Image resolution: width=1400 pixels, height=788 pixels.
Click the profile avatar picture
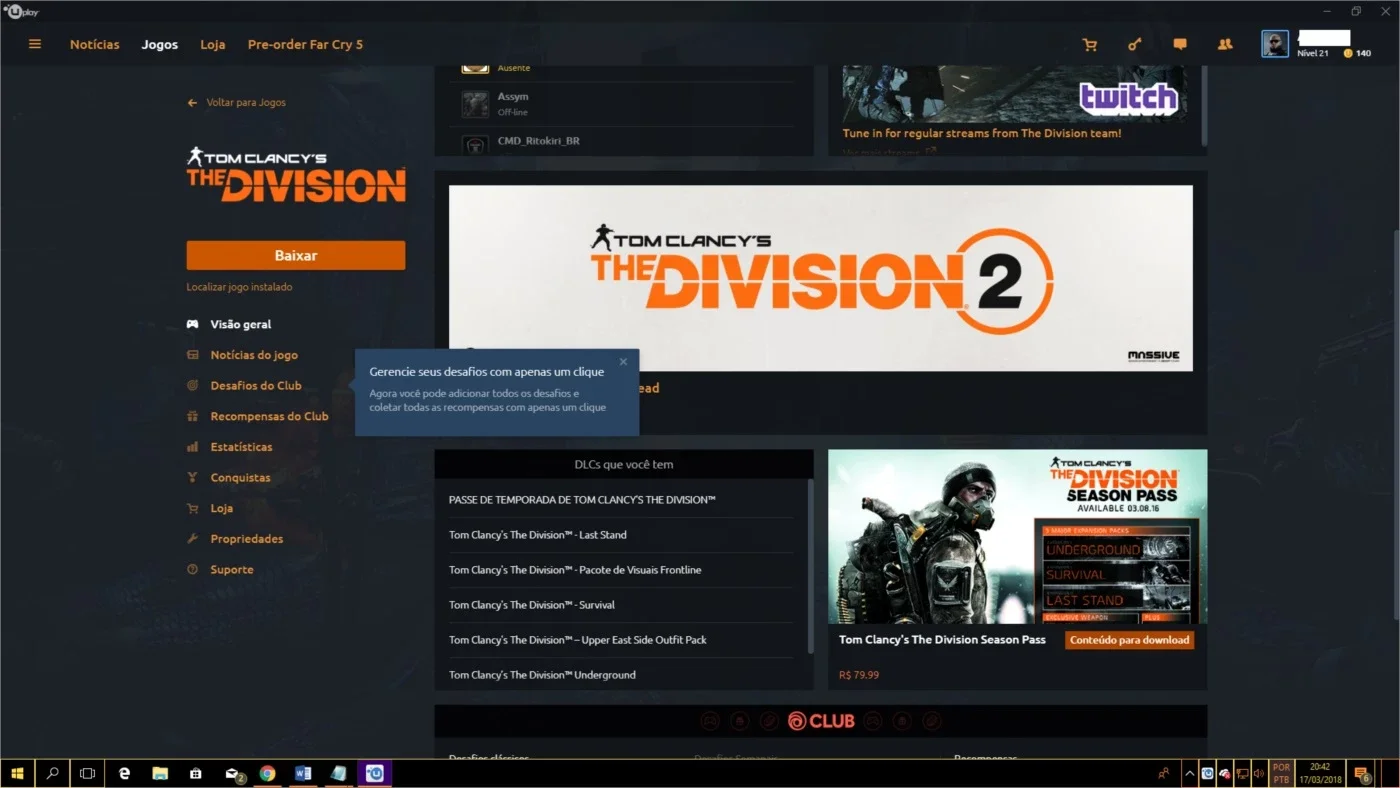tap(1275, 44)
